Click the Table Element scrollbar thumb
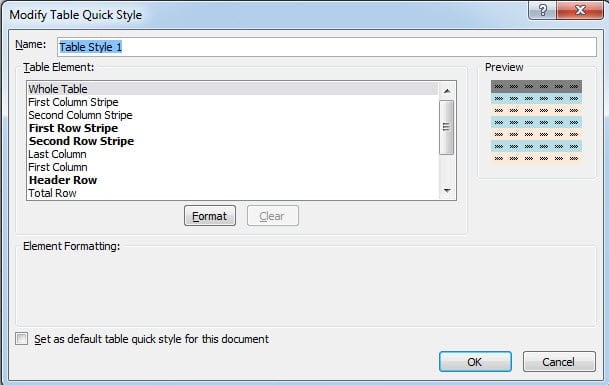 click(x=447, y=127)
